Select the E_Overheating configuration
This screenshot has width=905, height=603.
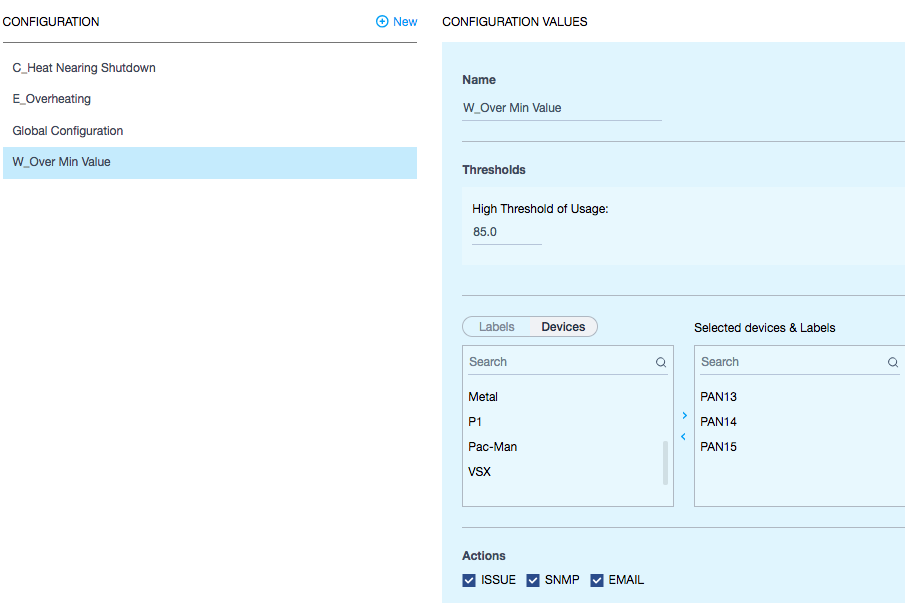(x=52, y=99)
